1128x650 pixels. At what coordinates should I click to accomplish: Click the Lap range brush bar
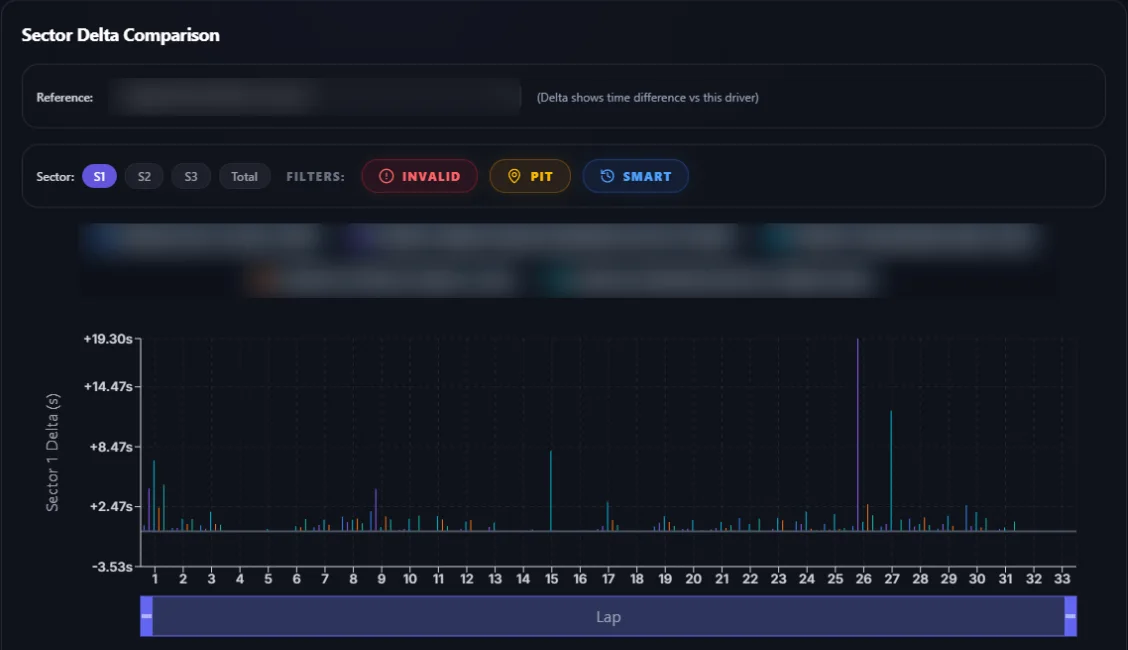(x=609, y=616)
